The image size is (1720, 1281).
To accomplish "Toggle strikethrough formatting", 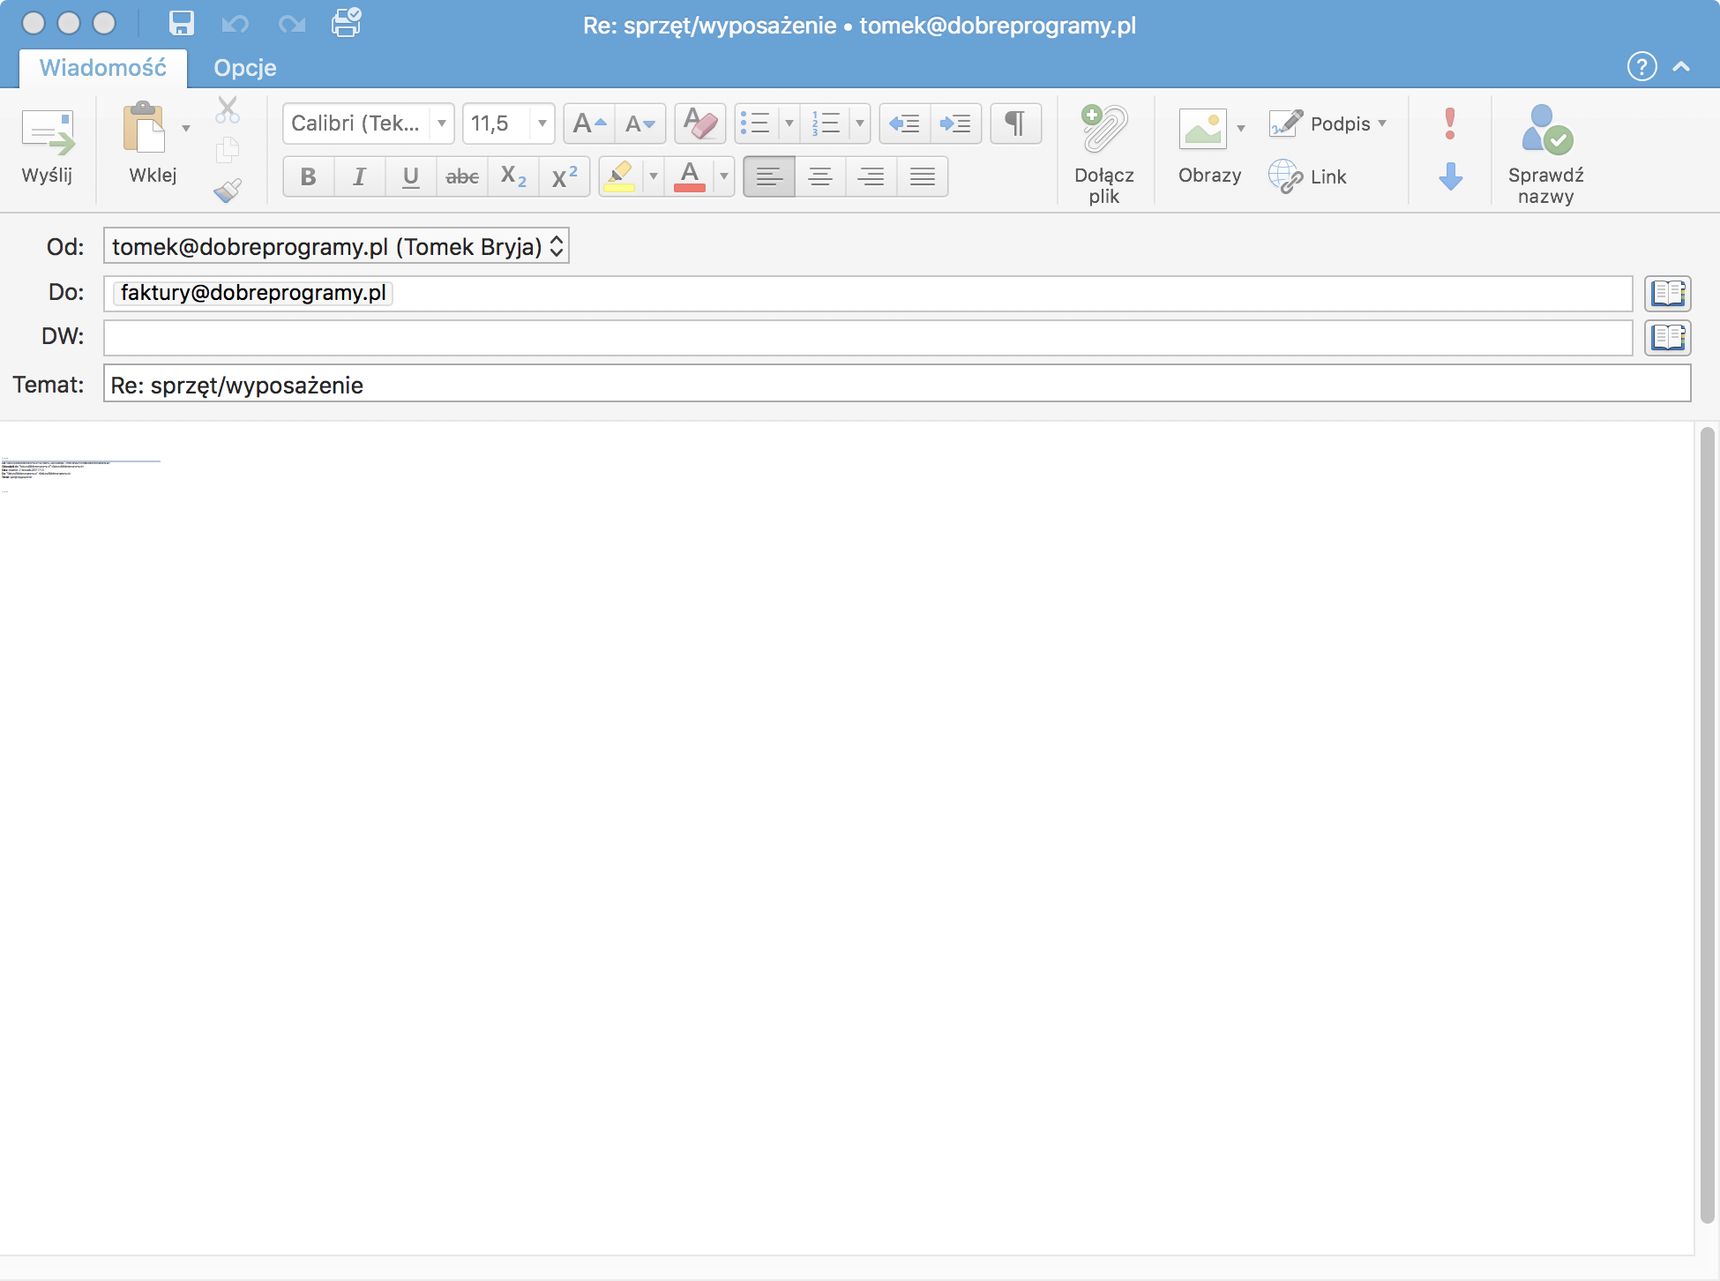I will 462,177.
